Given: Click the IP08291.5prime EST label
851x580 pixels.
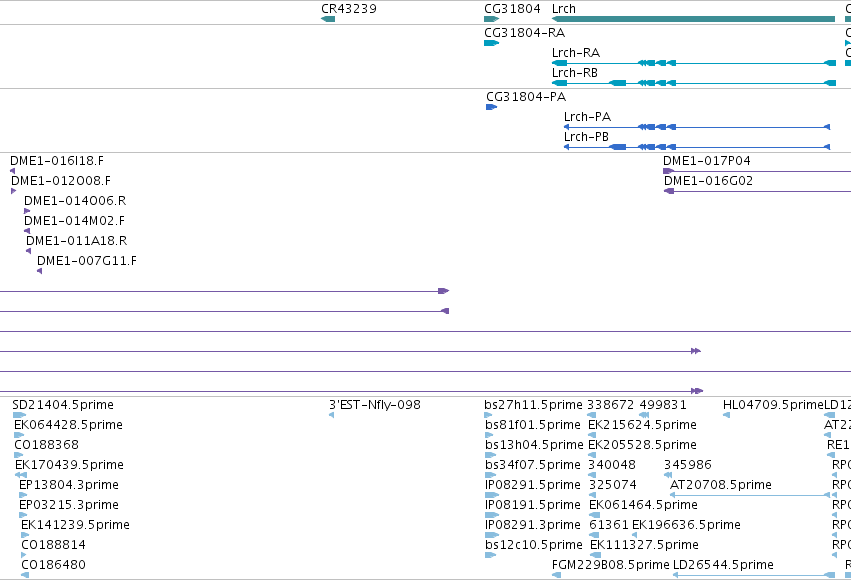Looking at the screenshot, I should coord(534,485).
